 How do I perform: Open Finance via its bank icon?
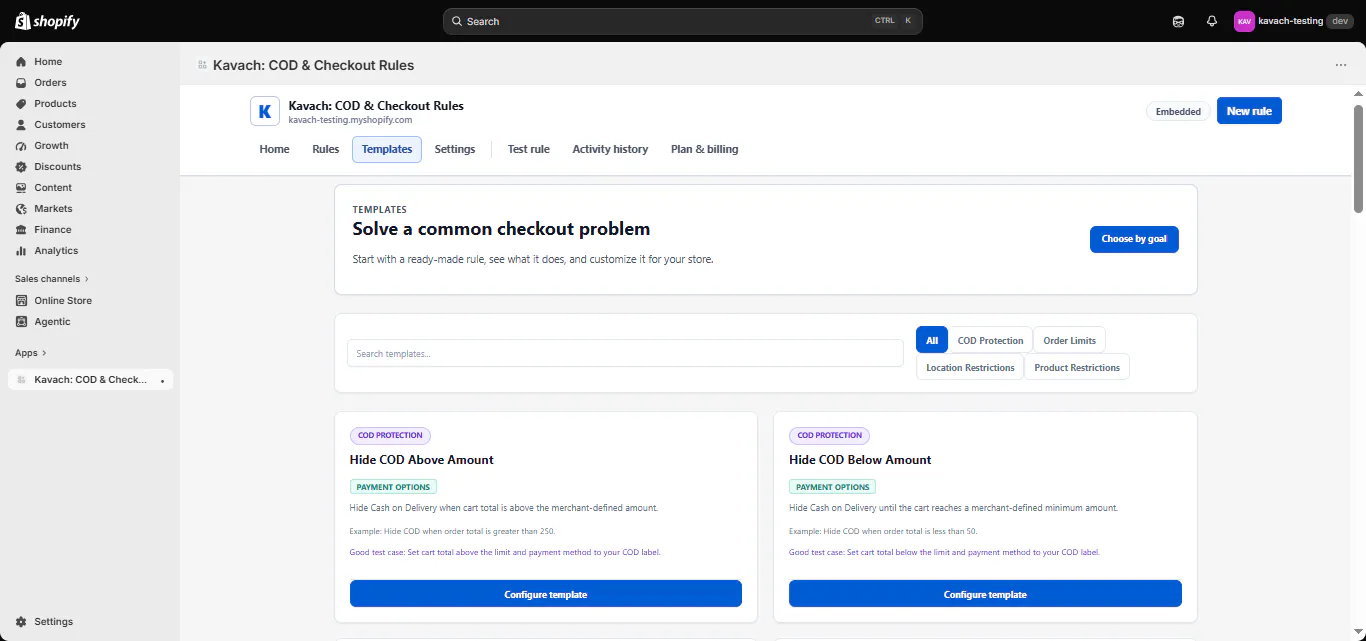point(21,230)
